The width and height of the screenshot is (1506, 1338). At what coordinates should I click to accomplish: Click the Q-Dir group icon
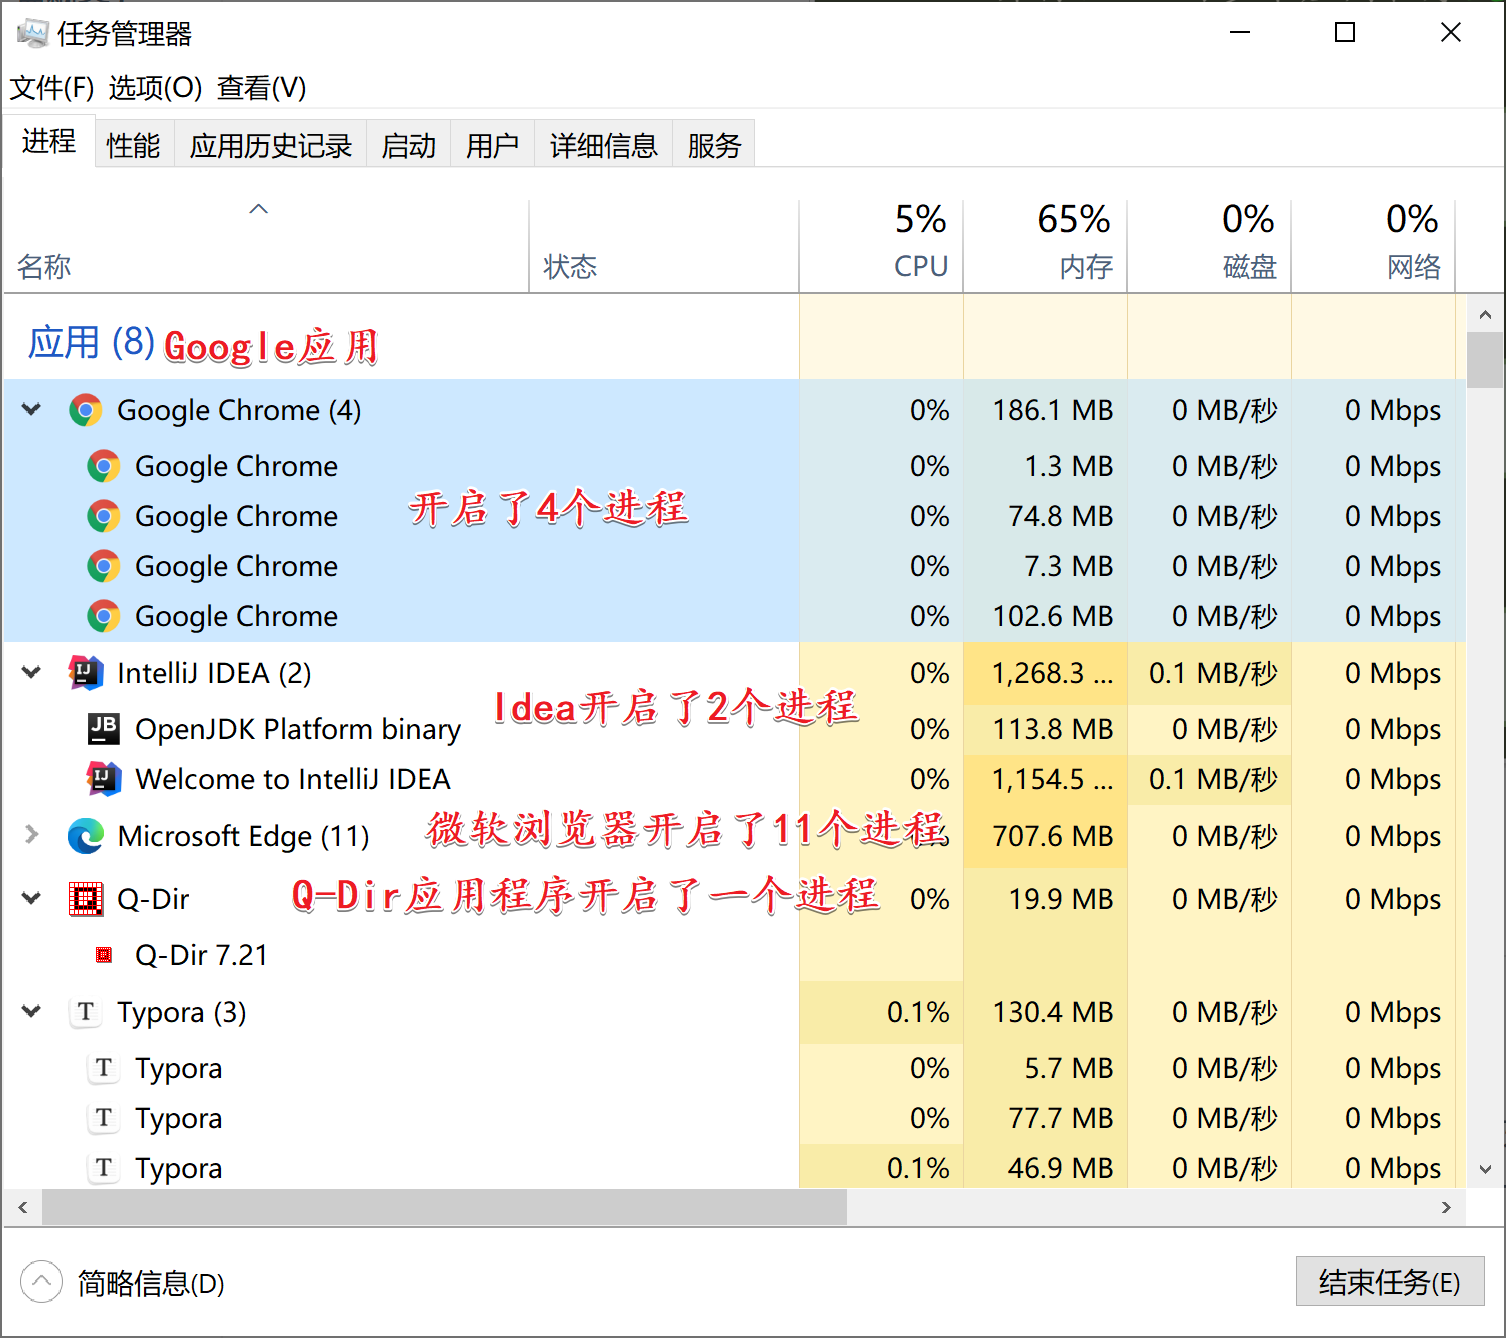[x=86, y=899]
